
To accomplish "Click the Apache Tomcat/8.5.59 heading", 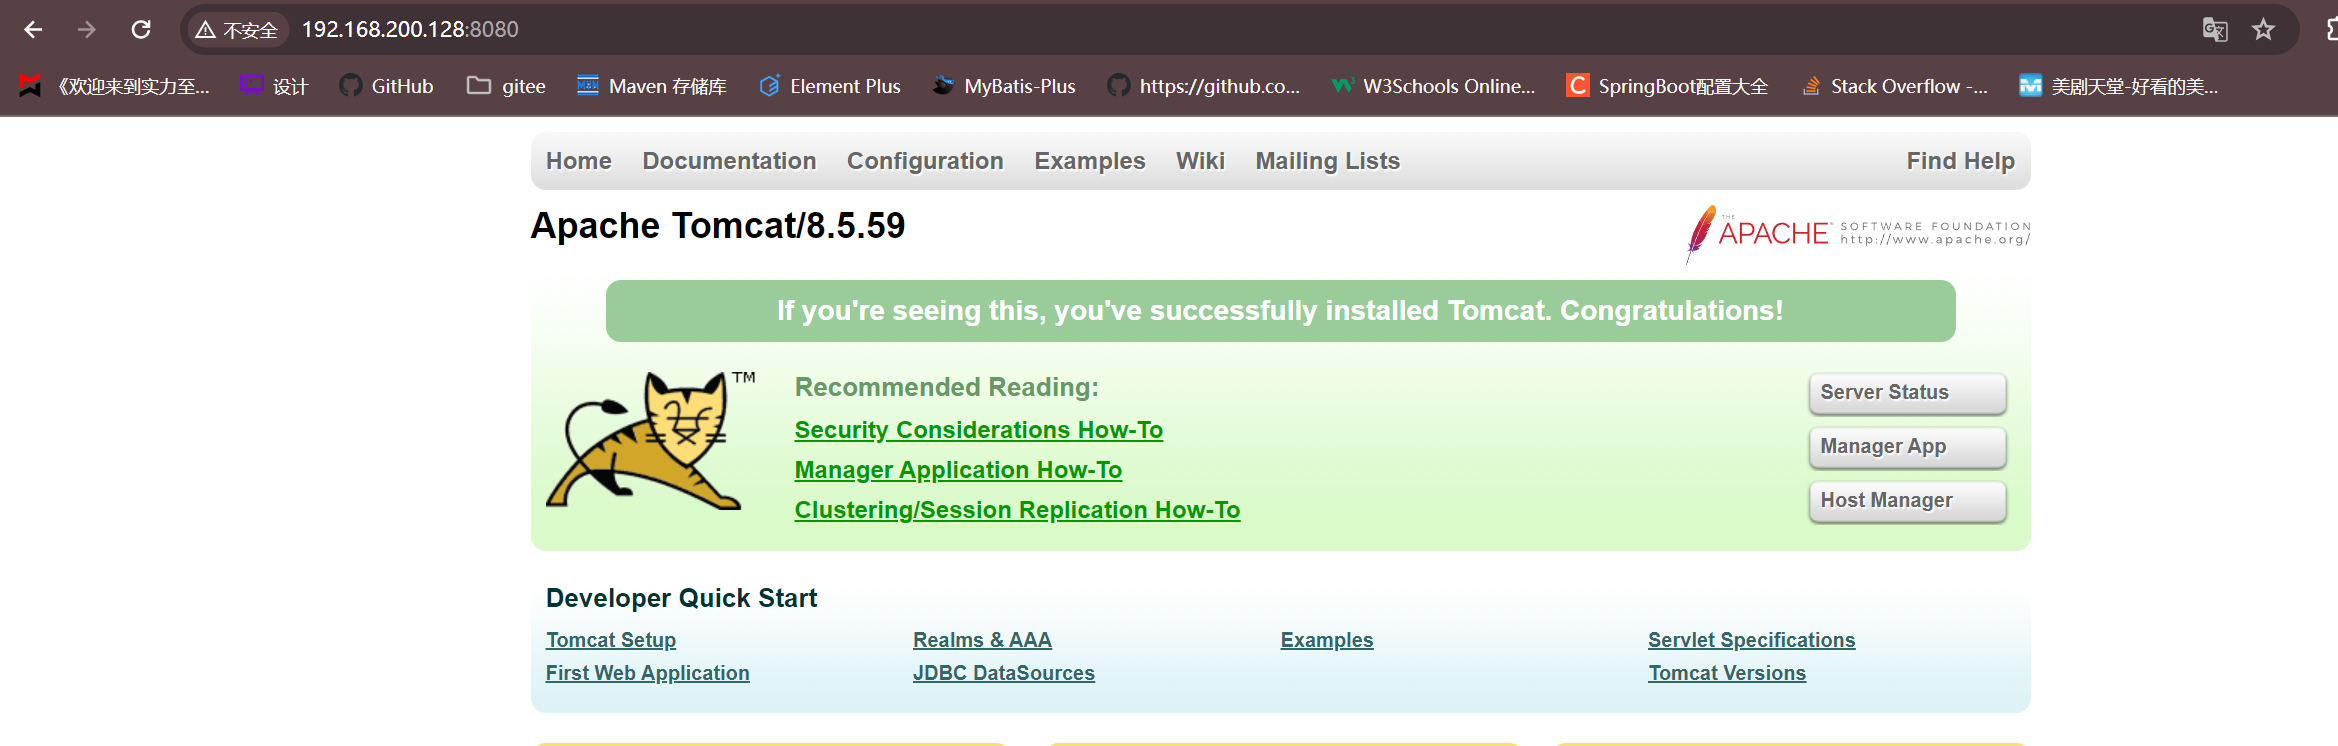I will [x=717, y=226].
